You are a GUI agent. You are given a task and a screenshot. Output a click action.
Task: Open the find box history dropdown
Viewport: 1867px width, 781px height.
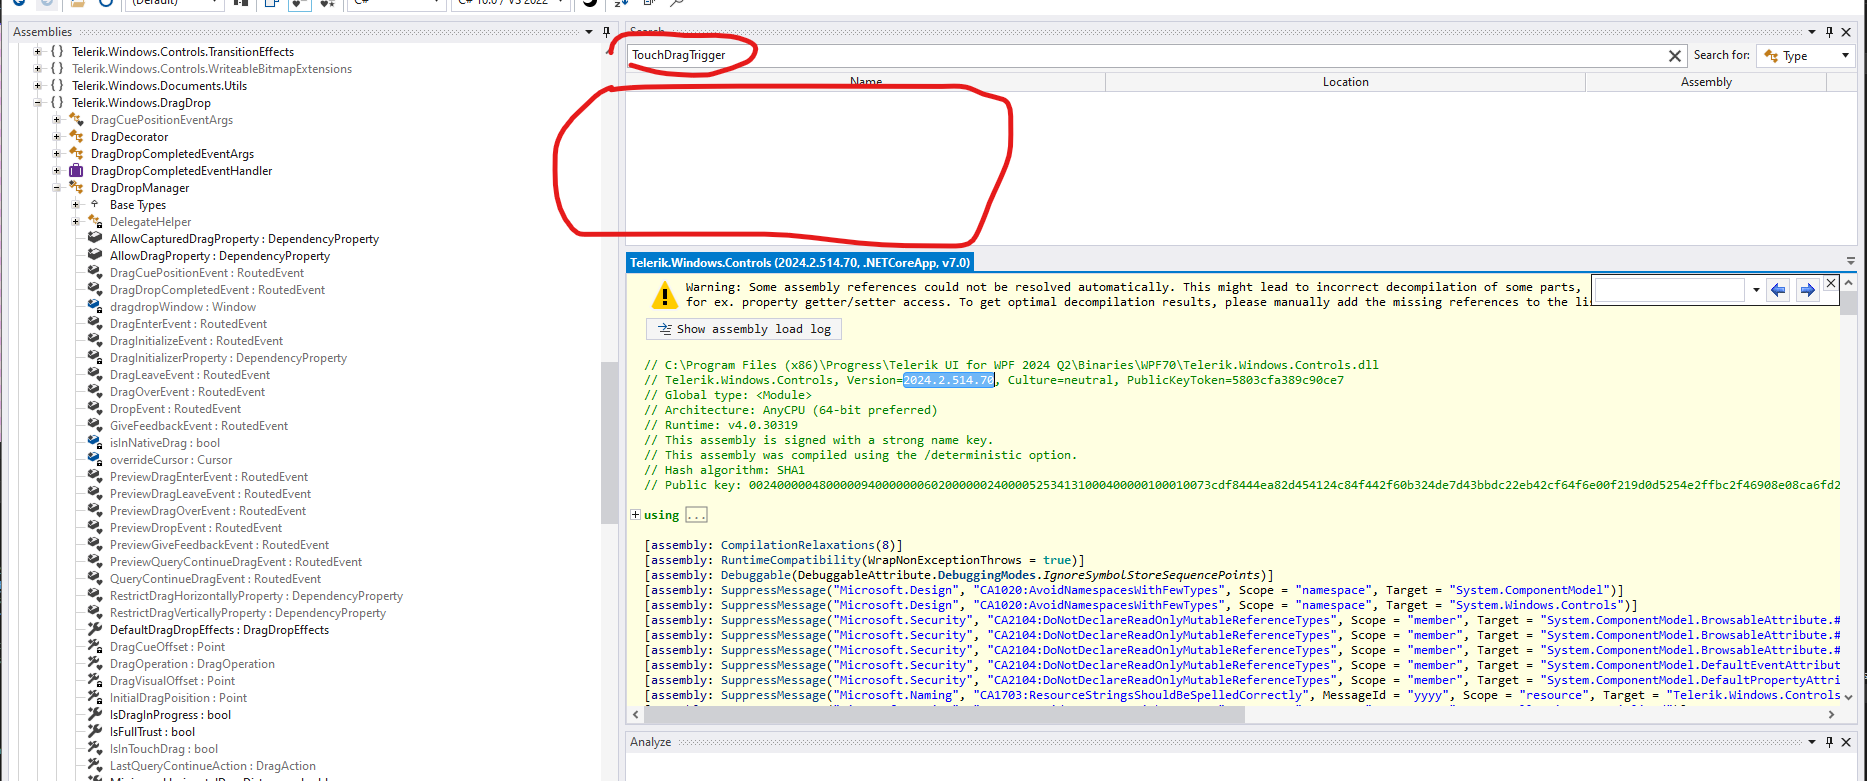(1756, 290)
